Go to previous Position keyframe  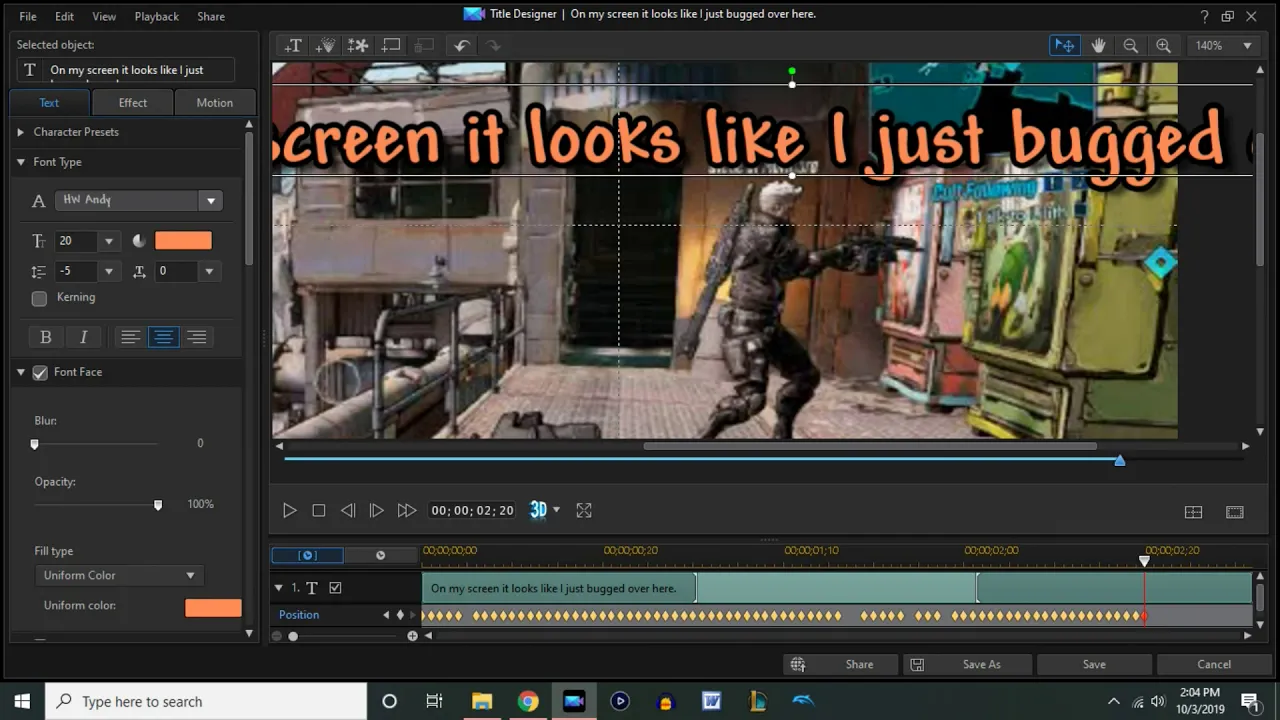click(x=386, y=615)
